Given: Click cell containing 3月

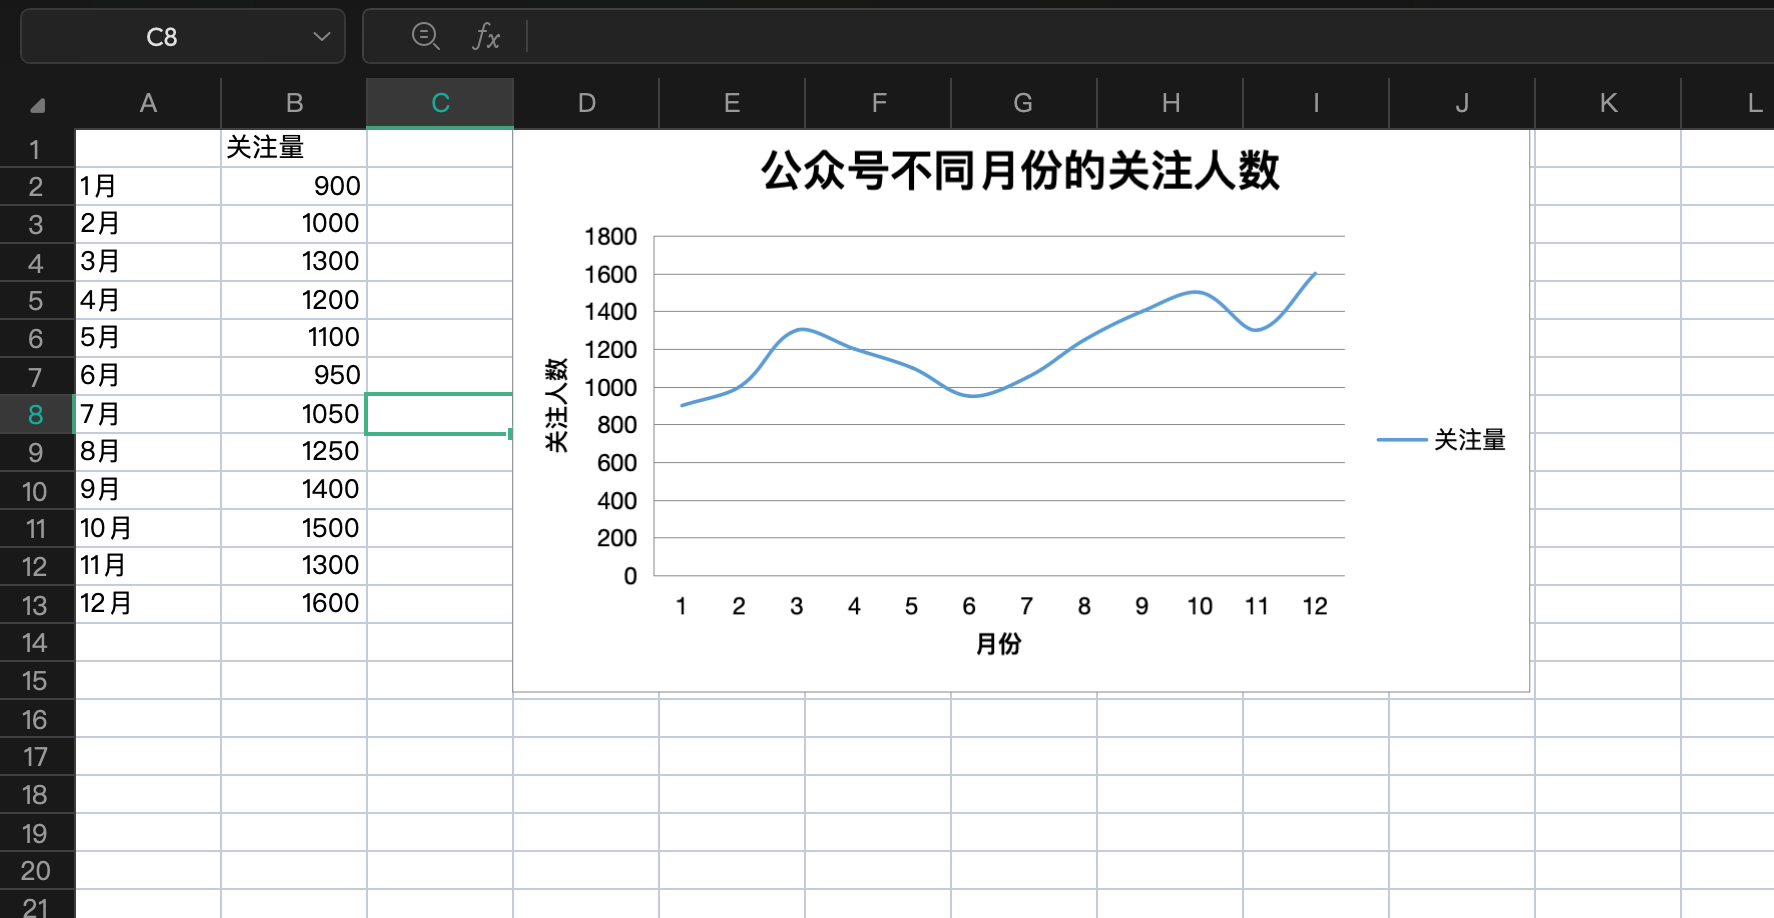Looking at the screenshot, I should 148,262.
